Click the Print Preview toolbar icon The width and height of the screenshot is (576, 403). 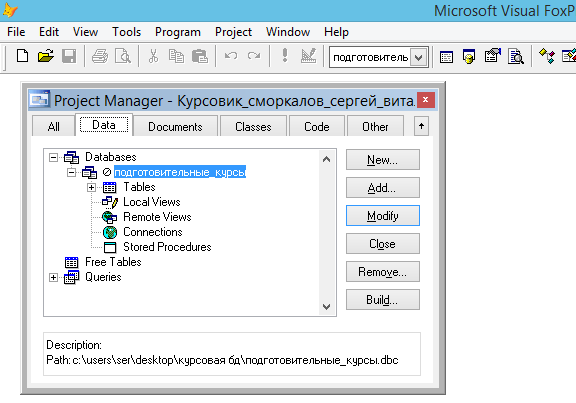point(123,56)
